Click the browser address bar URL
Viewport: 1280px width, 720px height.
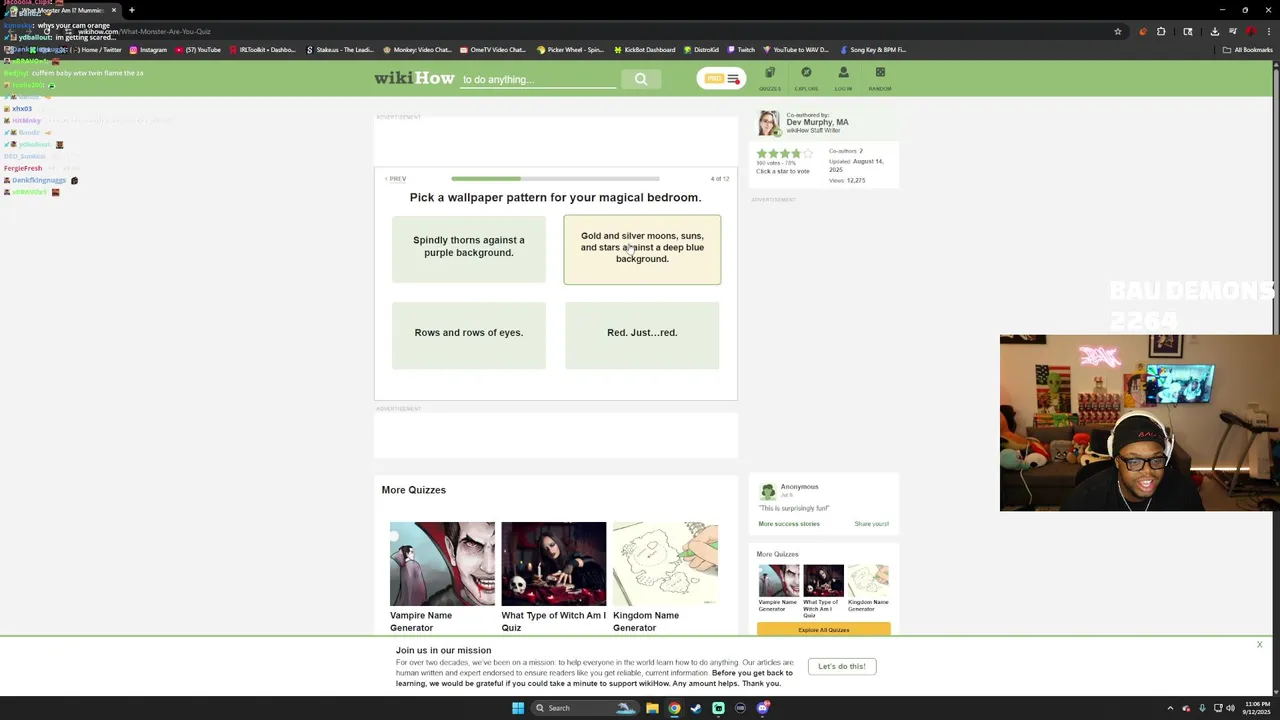tap(145, 31)
